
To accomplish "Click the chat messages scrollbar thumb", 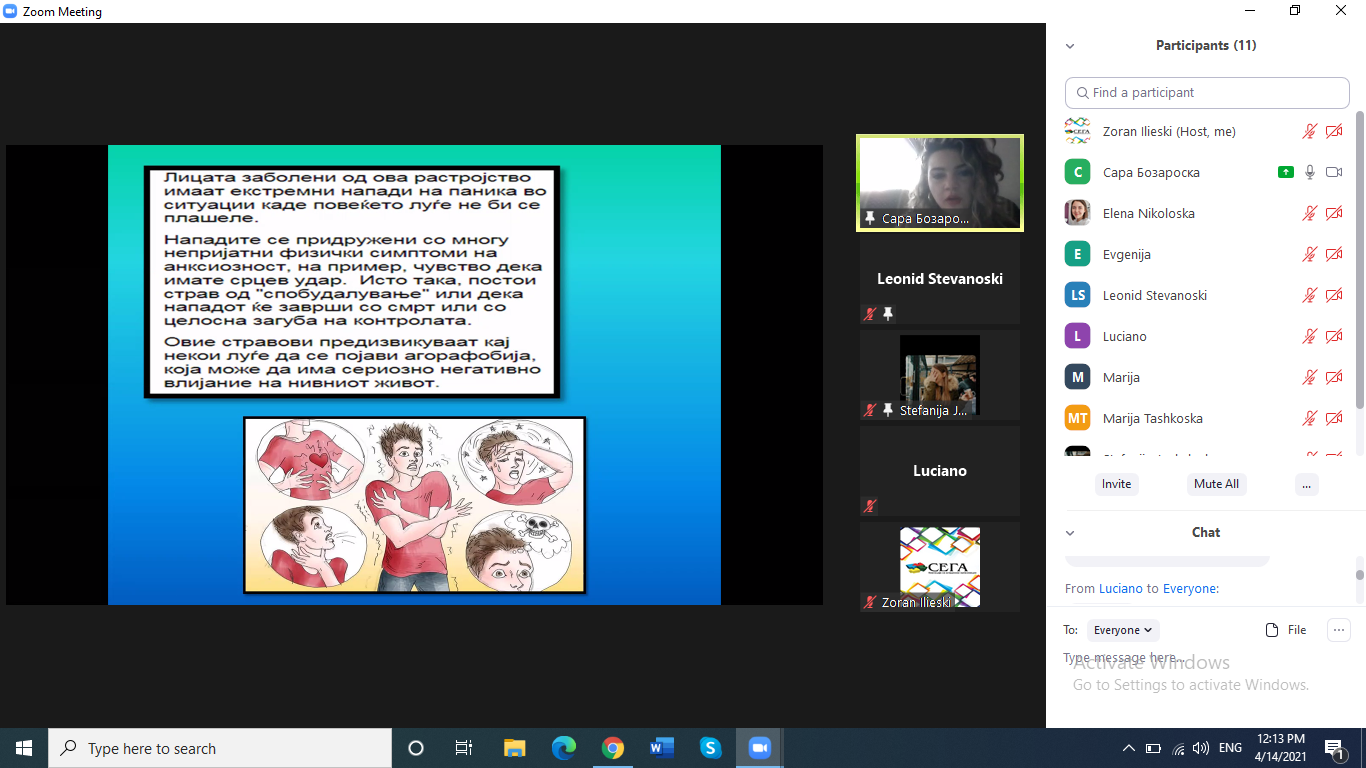I will tap(1360, 575).
